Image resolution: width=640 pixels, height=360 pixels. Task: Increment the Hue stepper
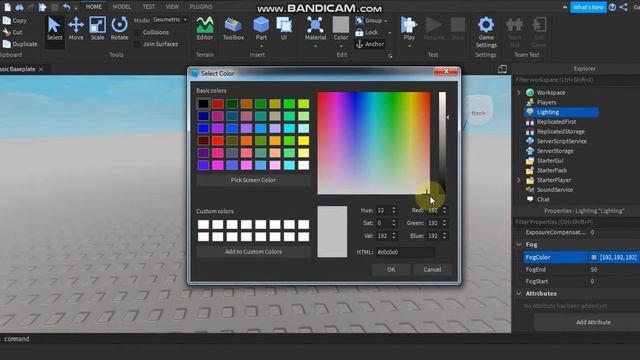(394, 208)
